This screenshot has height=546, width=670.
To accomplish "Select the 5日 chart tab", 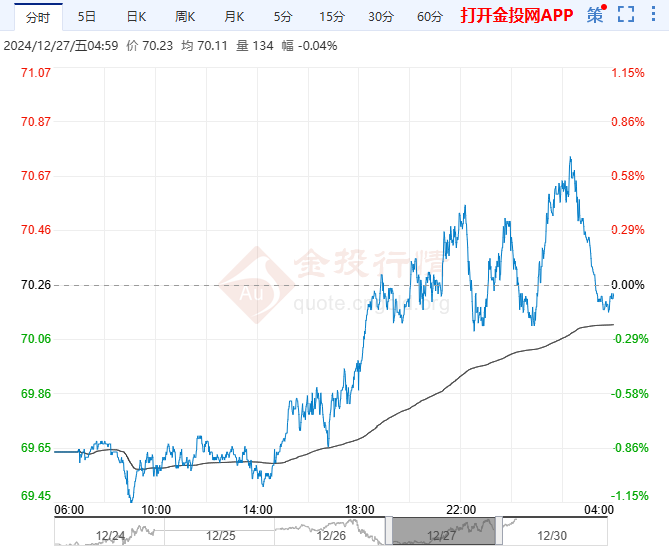I will tap(87, 16).
